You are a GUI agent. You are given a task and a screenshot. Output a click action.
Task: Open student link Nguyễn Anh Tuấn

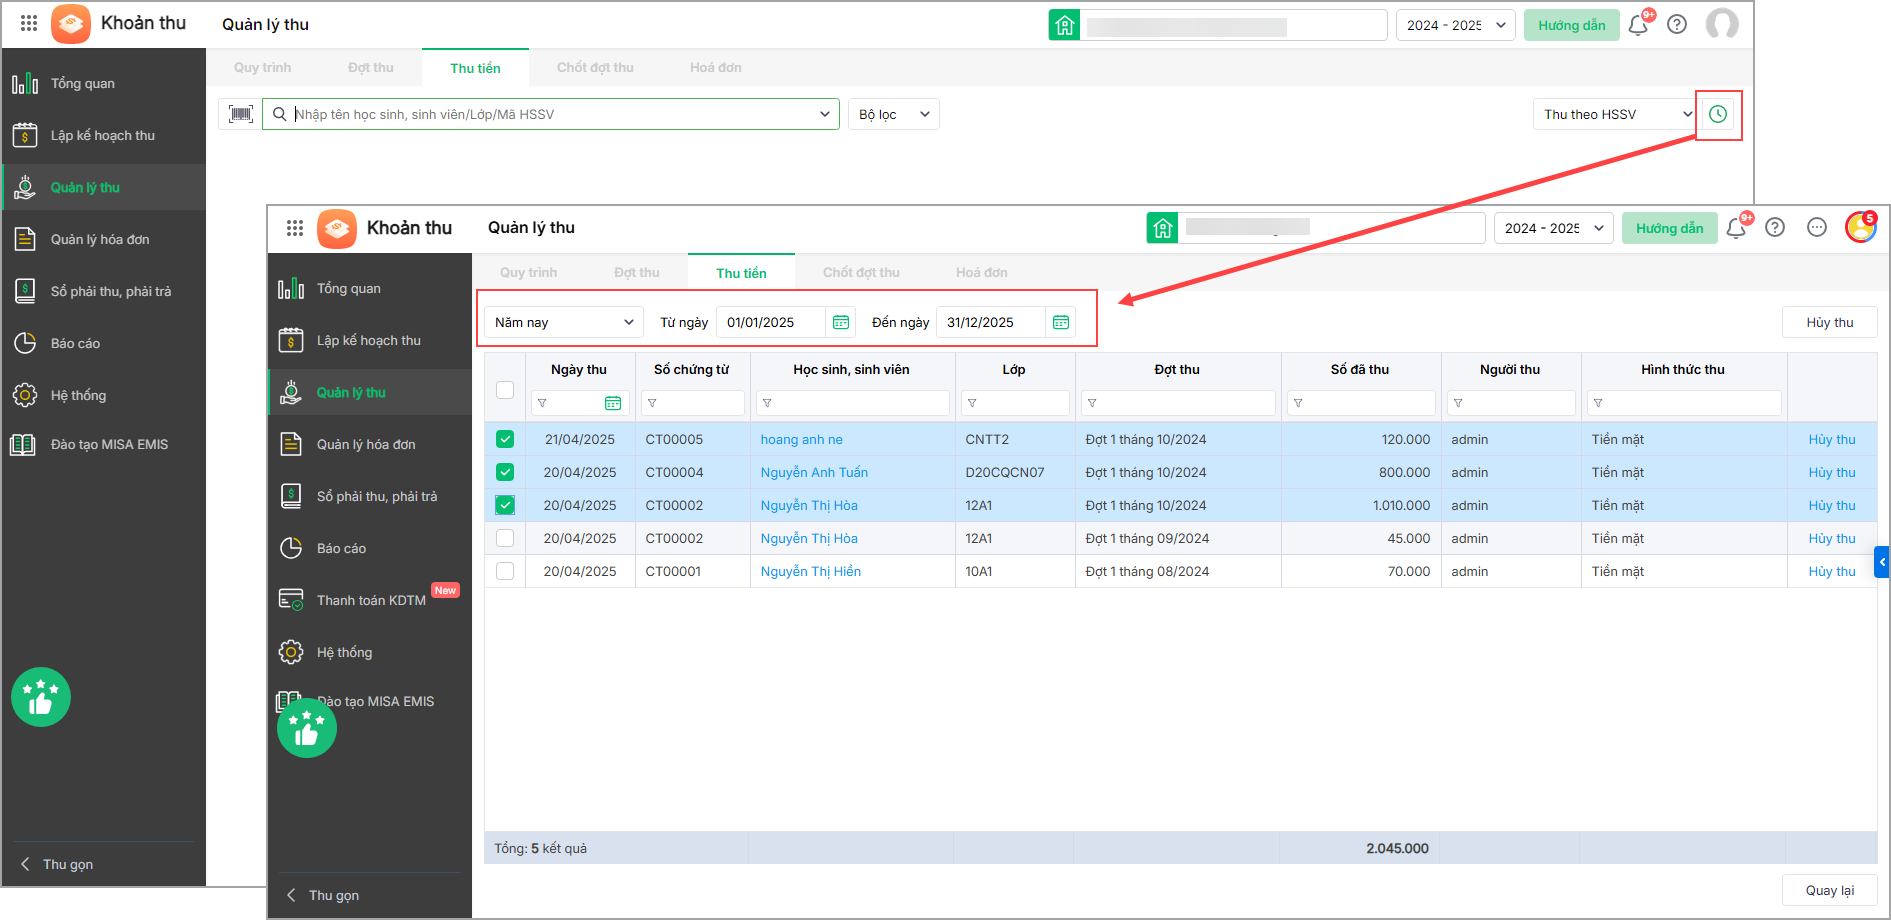tap(814, 472)
